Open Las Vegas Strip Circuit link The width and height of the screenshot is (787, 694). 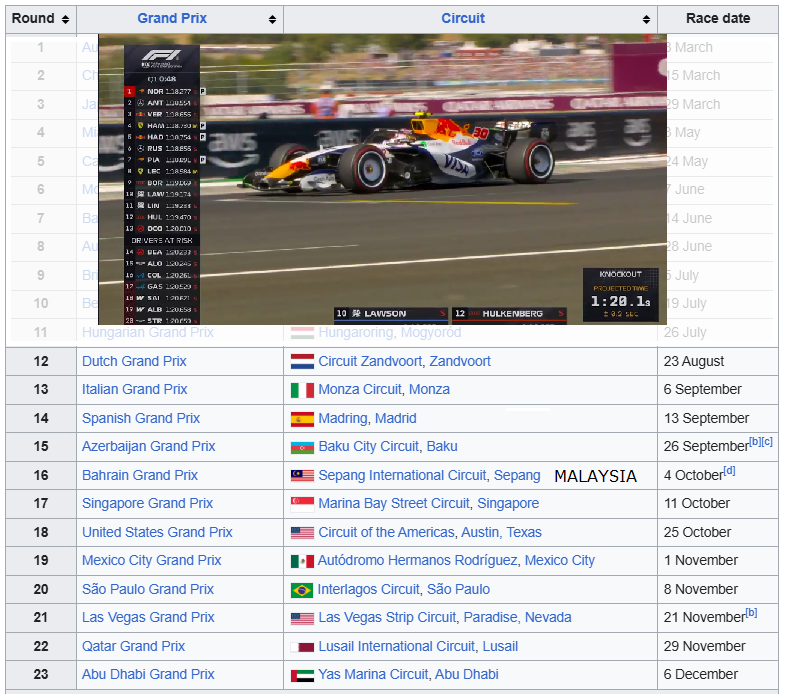point(387,617)
